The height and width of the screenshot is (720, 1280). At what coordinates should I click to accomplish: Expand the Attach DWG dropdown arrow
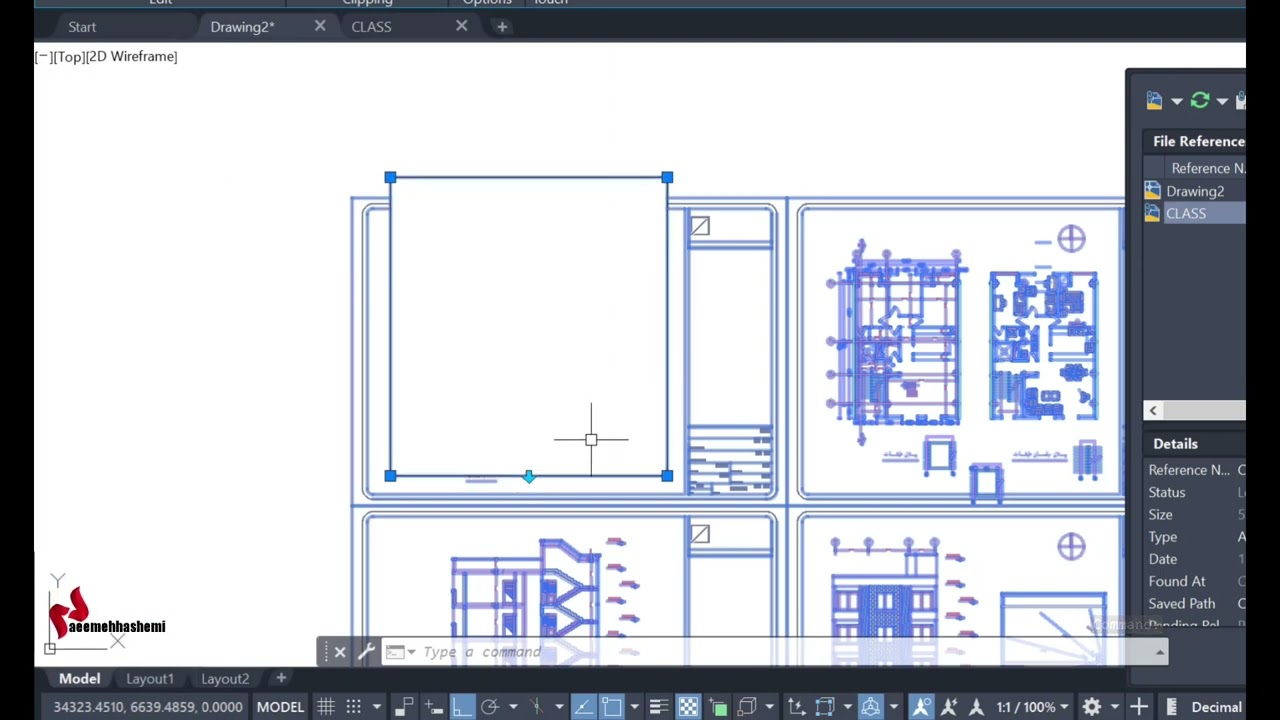click(1176, 101)
